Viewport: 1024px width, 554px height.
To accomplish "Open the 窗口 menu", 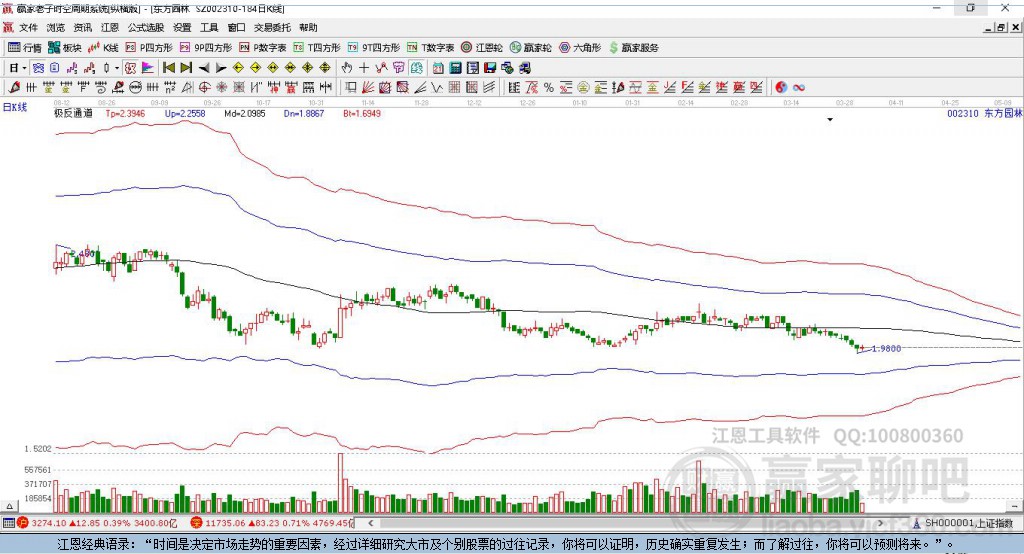I will [x=236, y=27].
